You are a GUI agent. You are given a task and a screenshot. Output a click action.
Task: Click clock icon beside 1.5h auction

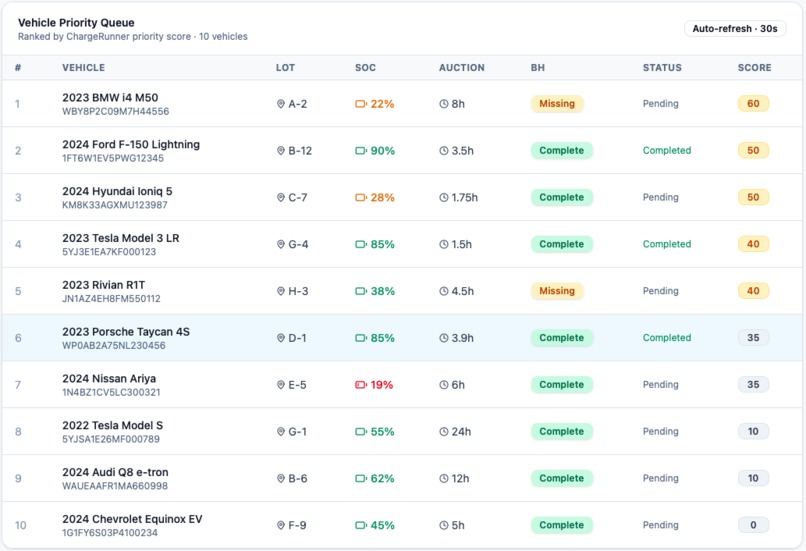(x=444, y=244)
